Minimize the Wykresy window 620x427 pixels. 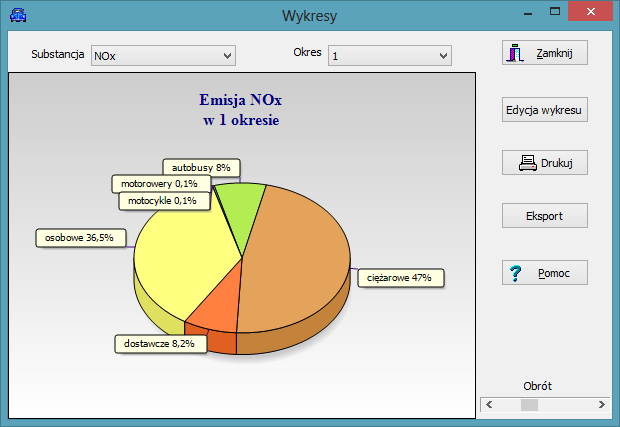coord(528,13)
